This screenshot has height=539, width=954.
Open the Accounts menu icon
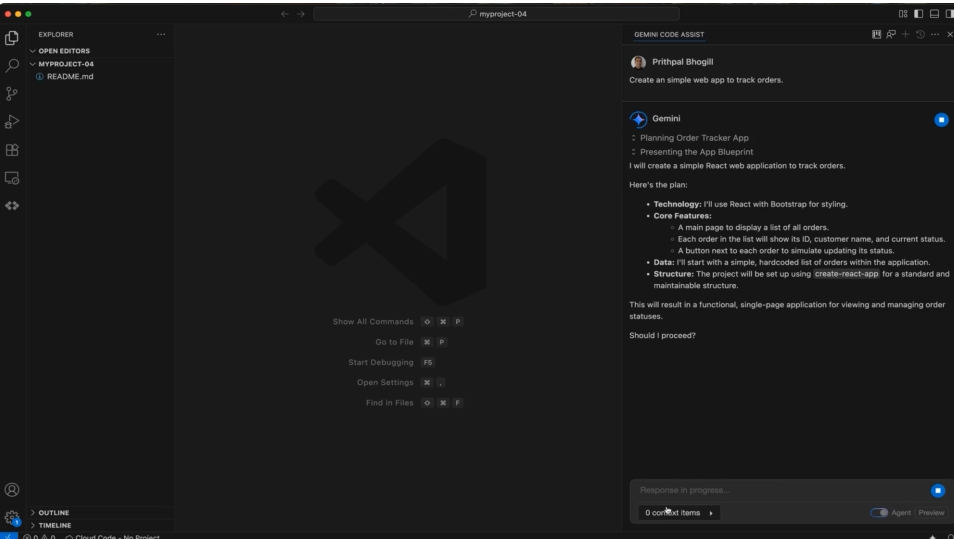tap(12, 490)
